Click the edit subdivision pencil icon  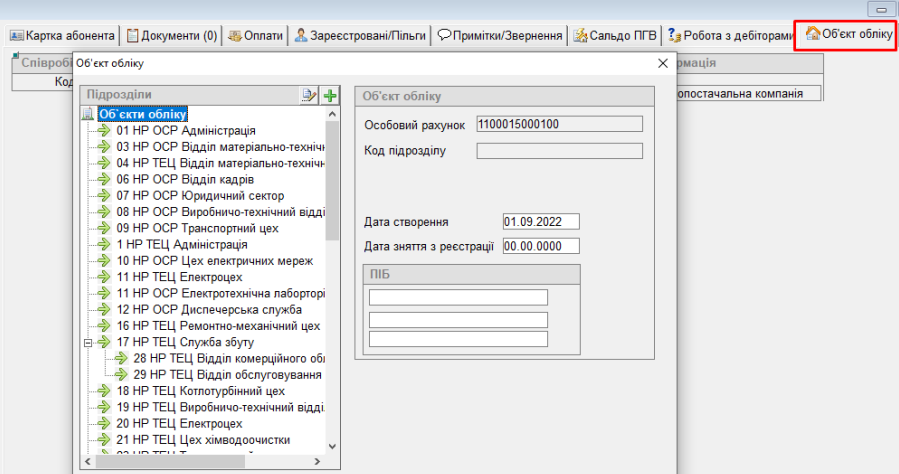(x=310, y=95)
